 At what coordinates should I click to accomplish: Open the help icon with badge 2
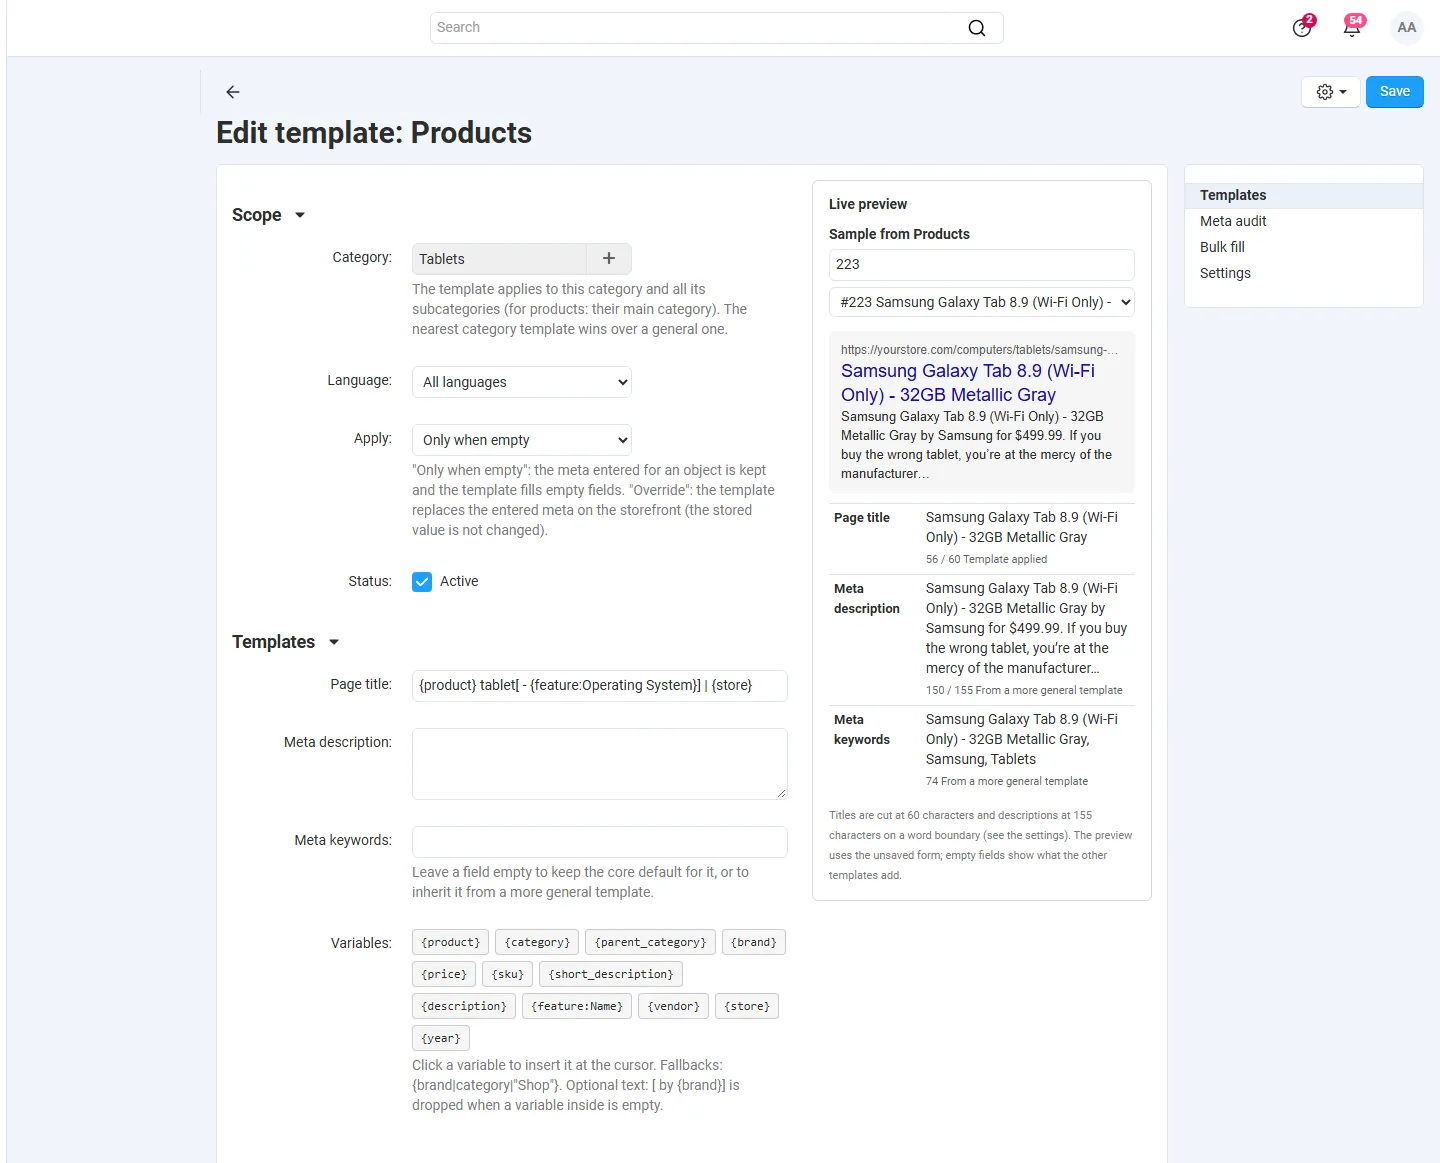coord(1302,27)
